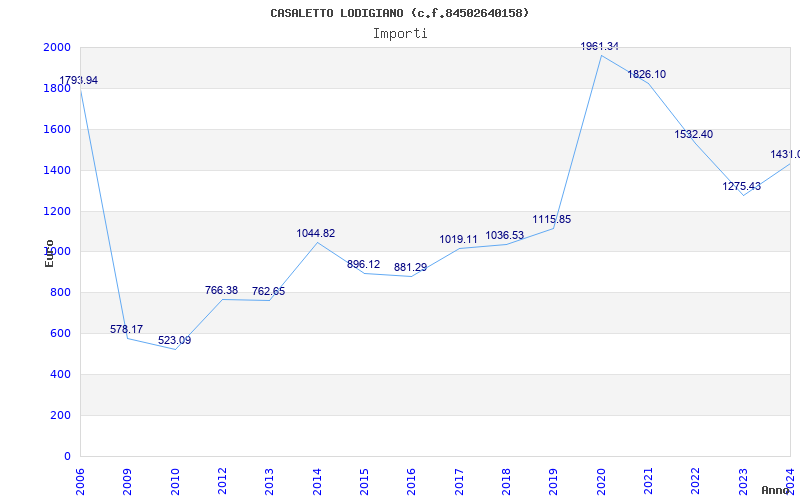
Task: Click the 400 value on Euro axis
Action: click(60, 374)
